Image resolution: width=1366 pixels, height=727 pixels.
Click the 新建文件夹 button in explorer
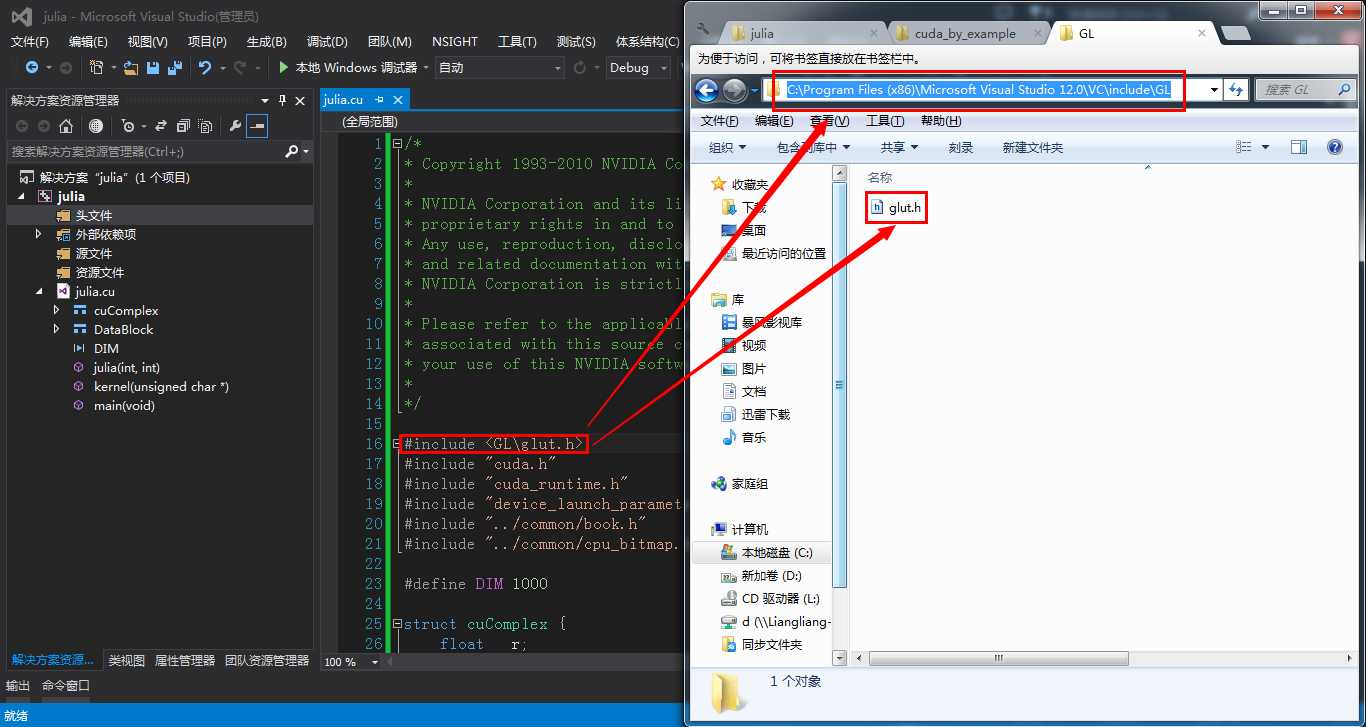(1033, 147)
